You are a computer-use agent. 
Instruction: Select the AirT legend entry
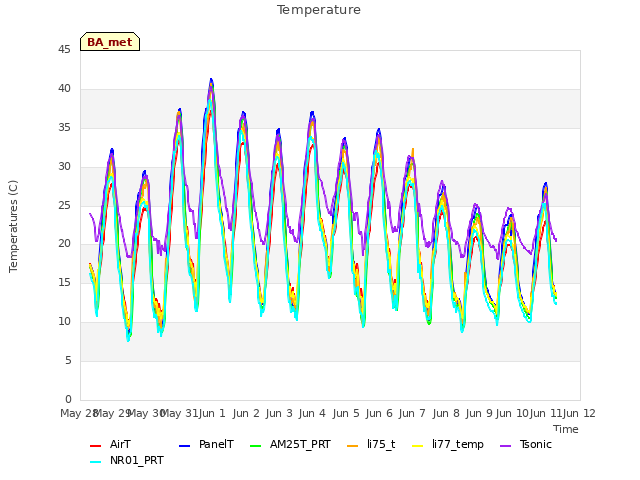pyautogui.click(x=110, y=444)
